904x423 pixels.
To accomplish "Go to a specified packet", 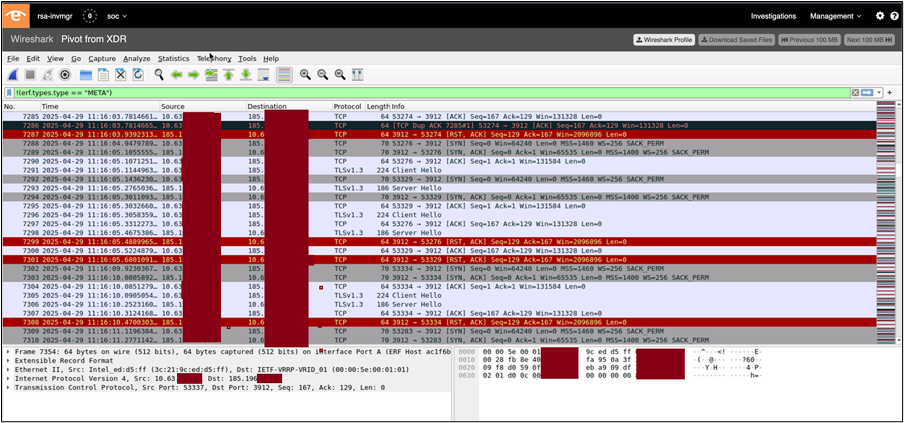I will 211,74.
